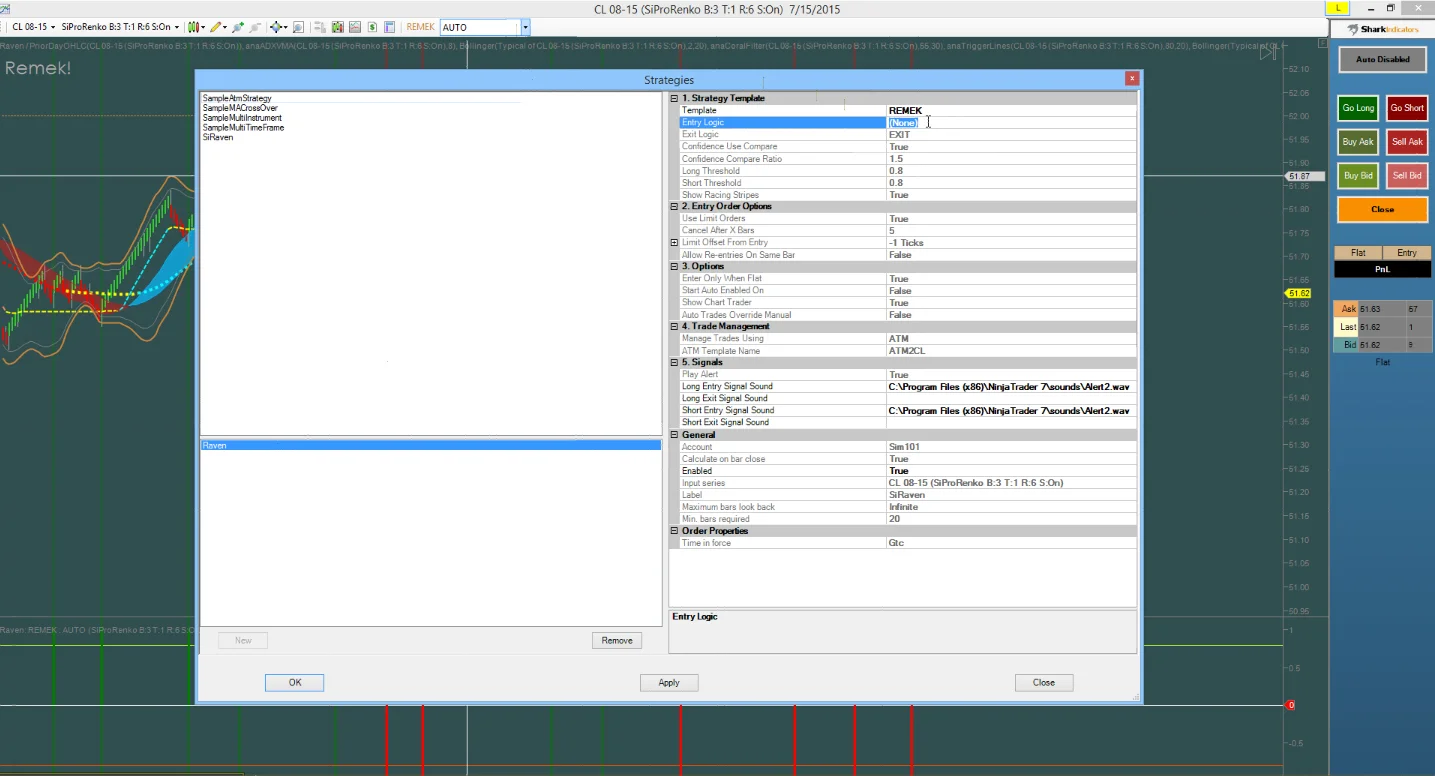1435x776 pixels.
Task: Open the SiProRenko interval dropdown
Action: [121, 27]
